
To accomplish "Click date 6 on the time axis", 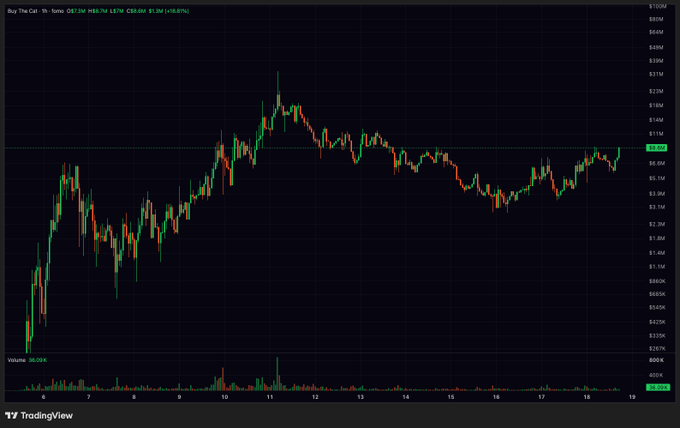I will pyautogui.click(x=43, y=397).
